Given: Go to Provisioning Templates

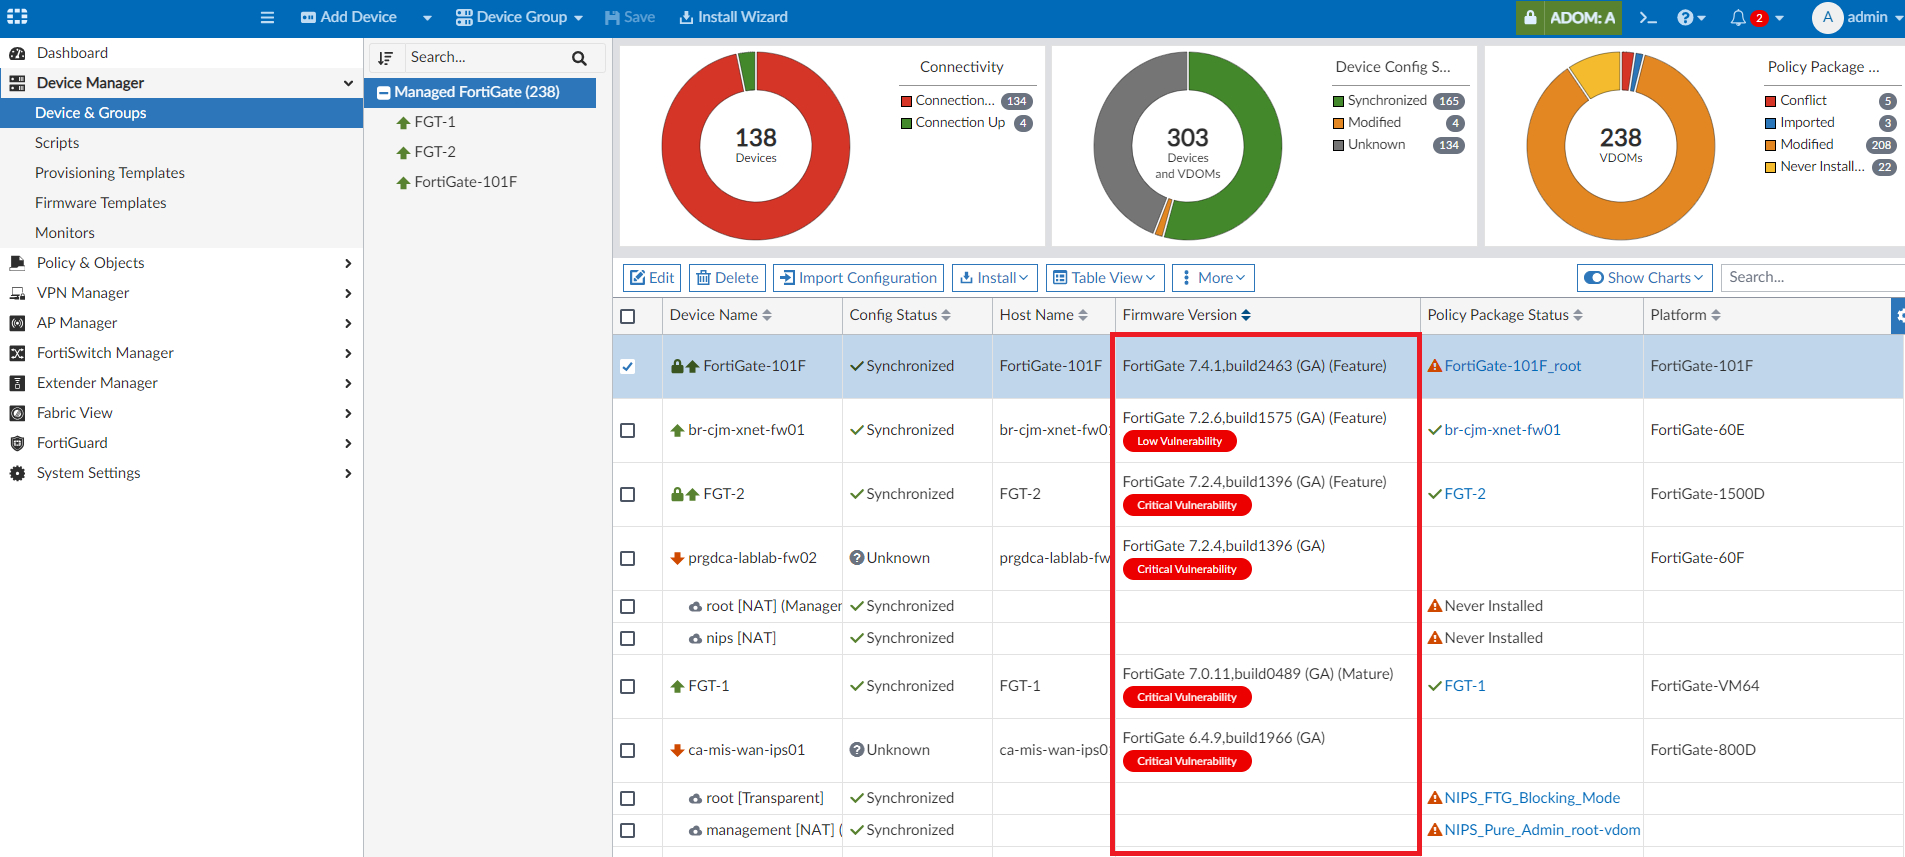Looking at the screenshot, I should click(110, 173).
